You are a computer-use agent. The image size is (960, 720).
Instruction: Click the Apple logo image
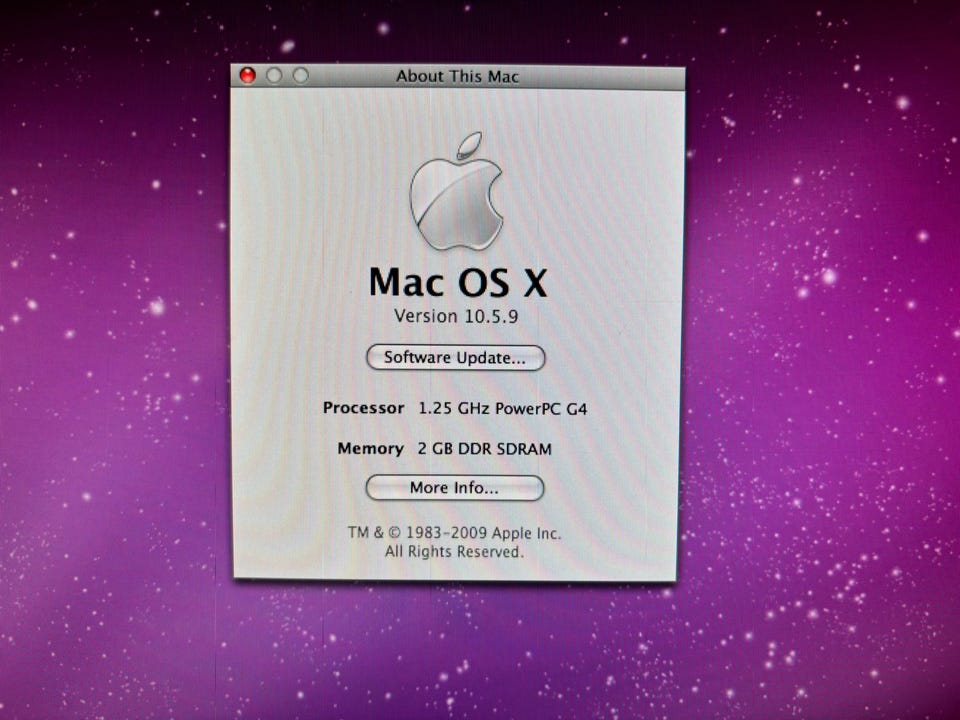[x=457, y=192]
